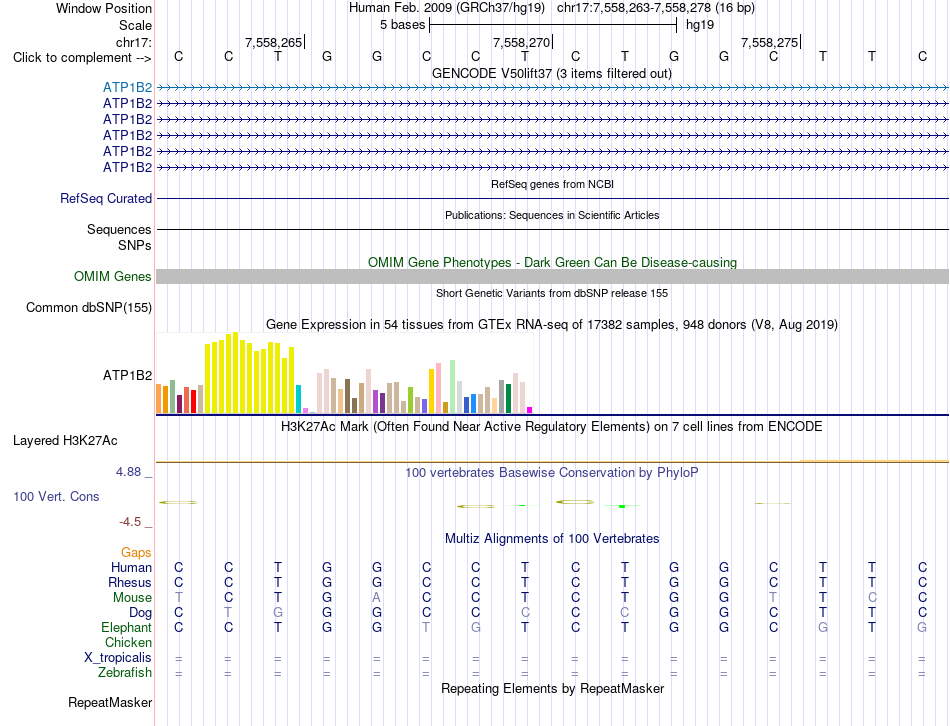This screenshot has height=726, width=950.
Task: Open the H3K27Ac Mark ENCODE title
Action: 552,427
